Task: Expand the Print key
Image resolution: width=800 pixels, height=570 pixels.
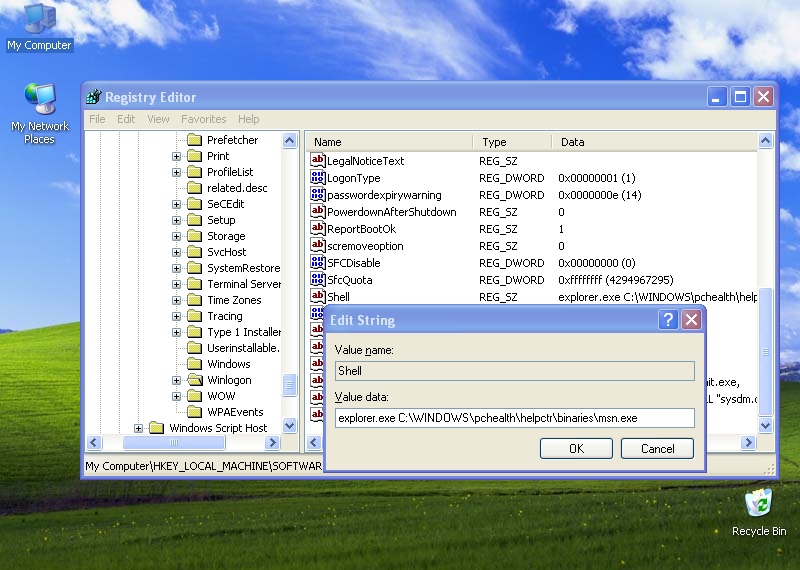Action: click(176, 156)
